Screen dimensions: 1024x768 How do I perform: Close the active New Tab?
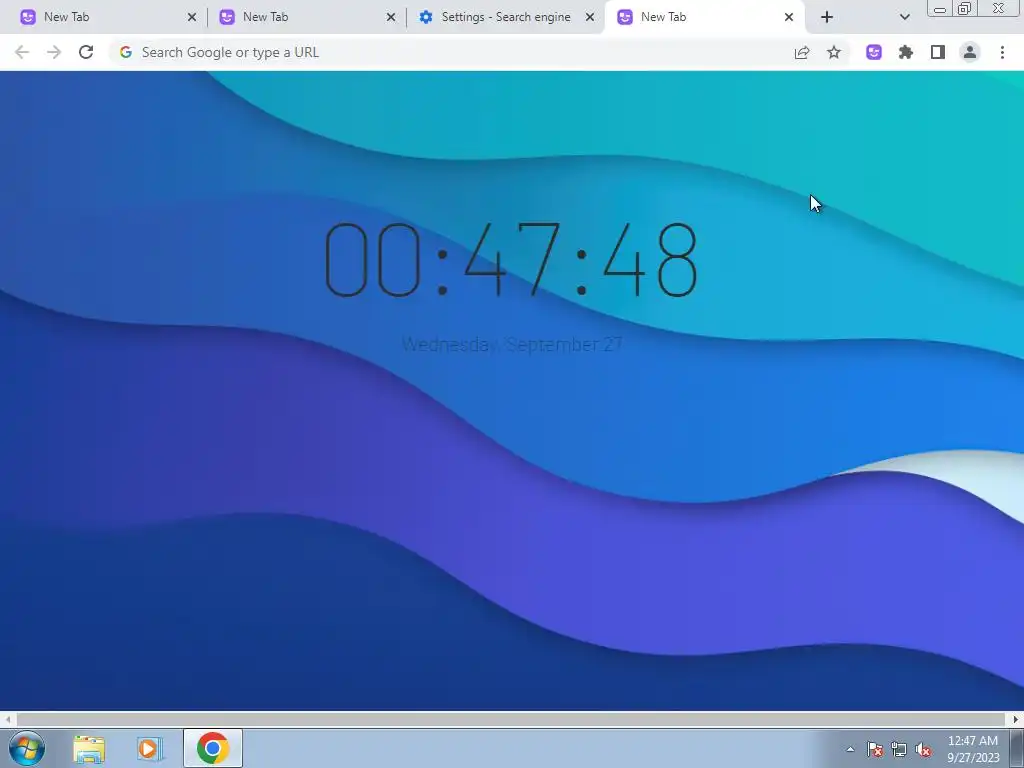tap(789, 17)
